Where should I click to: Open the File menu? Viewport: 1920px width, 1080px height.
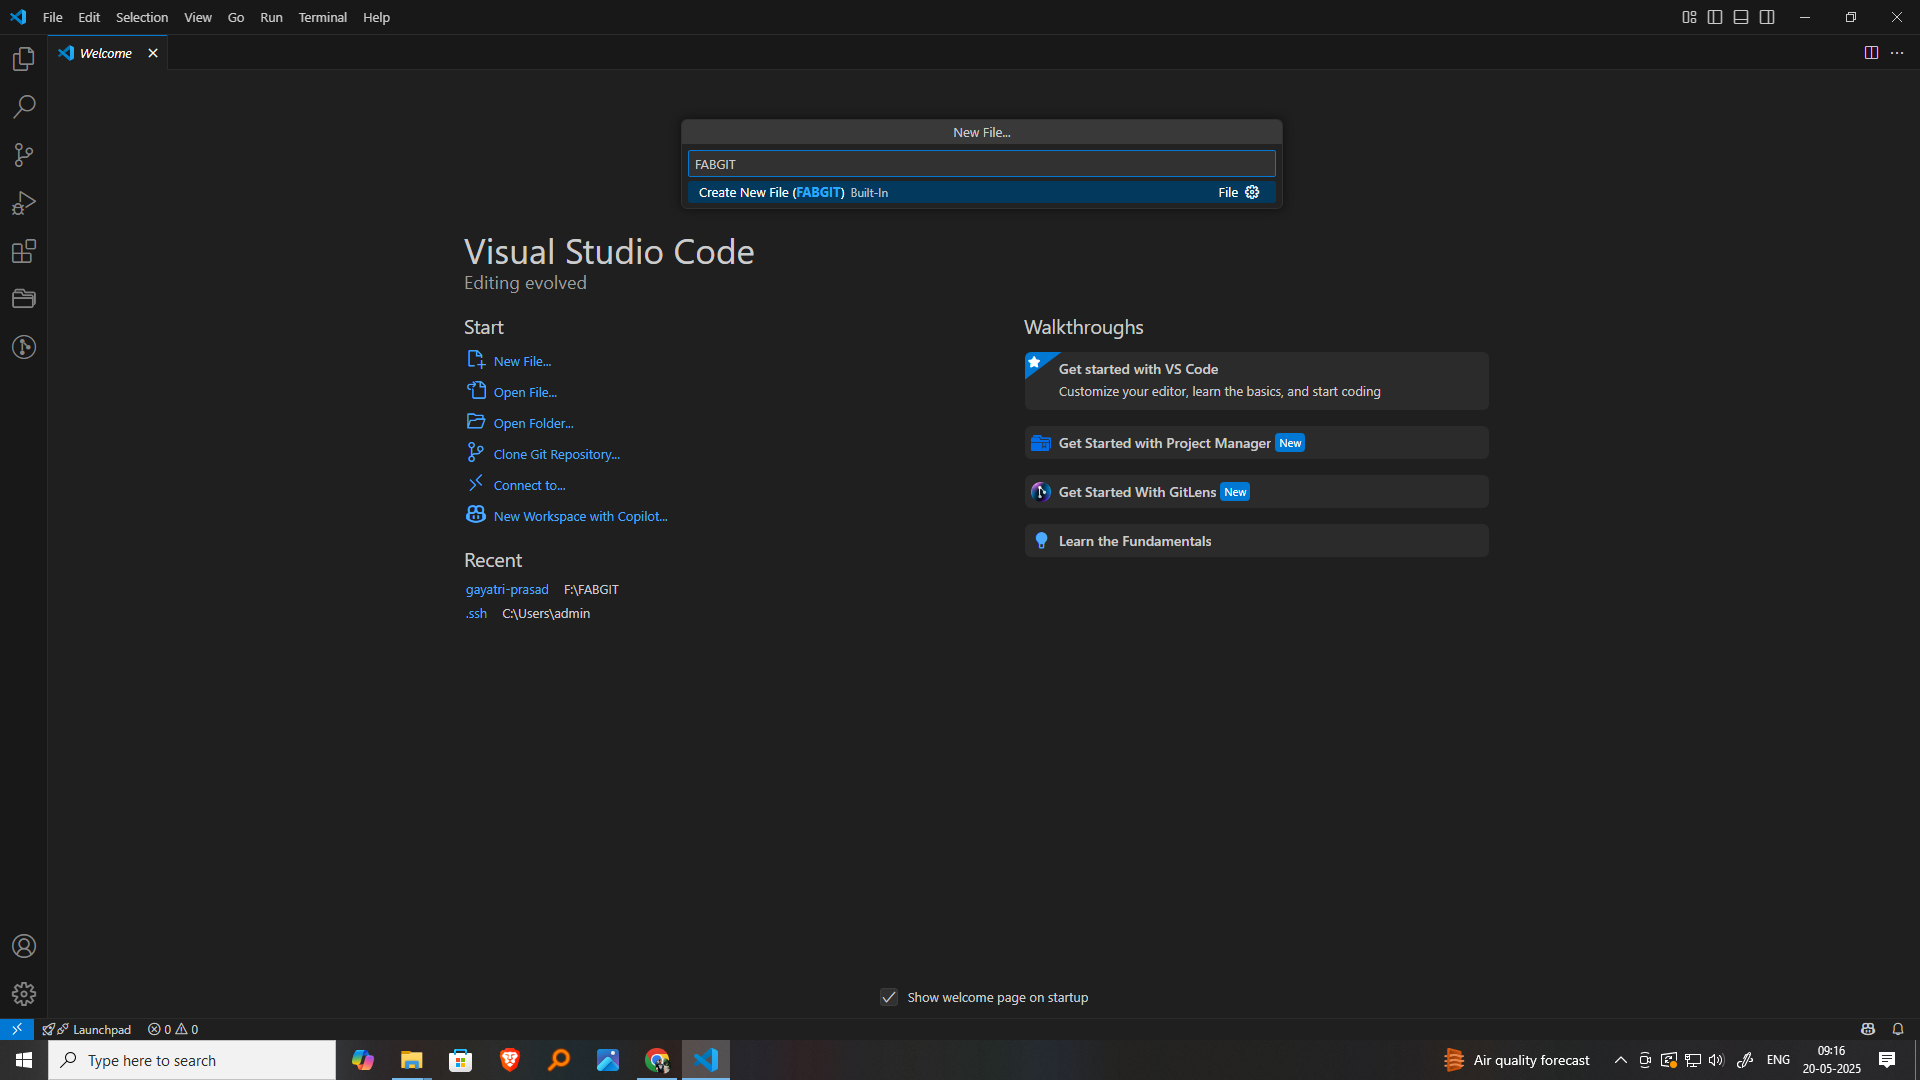(x=53, y=17)
